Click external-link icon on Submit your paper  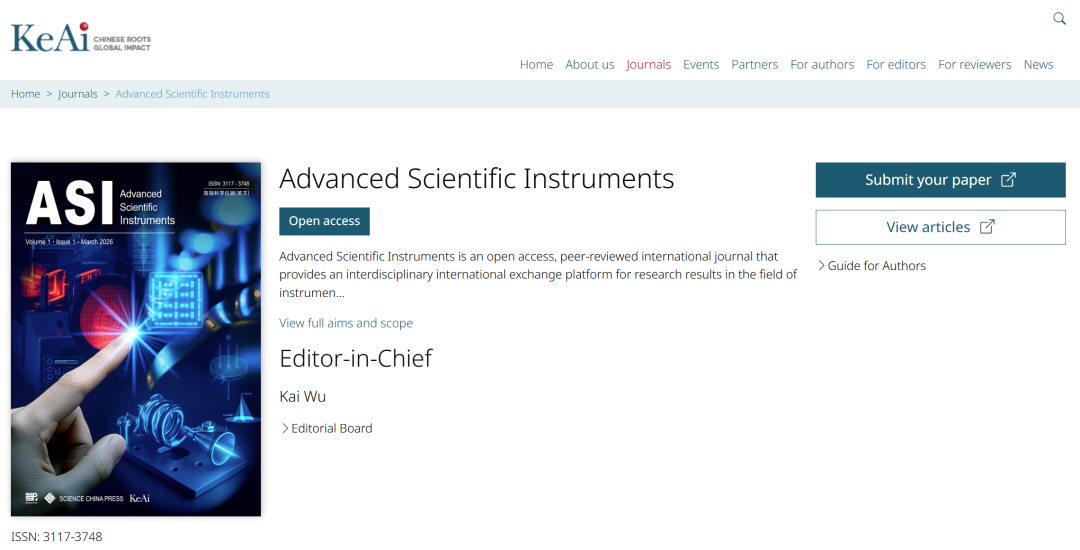point(1008,180)
